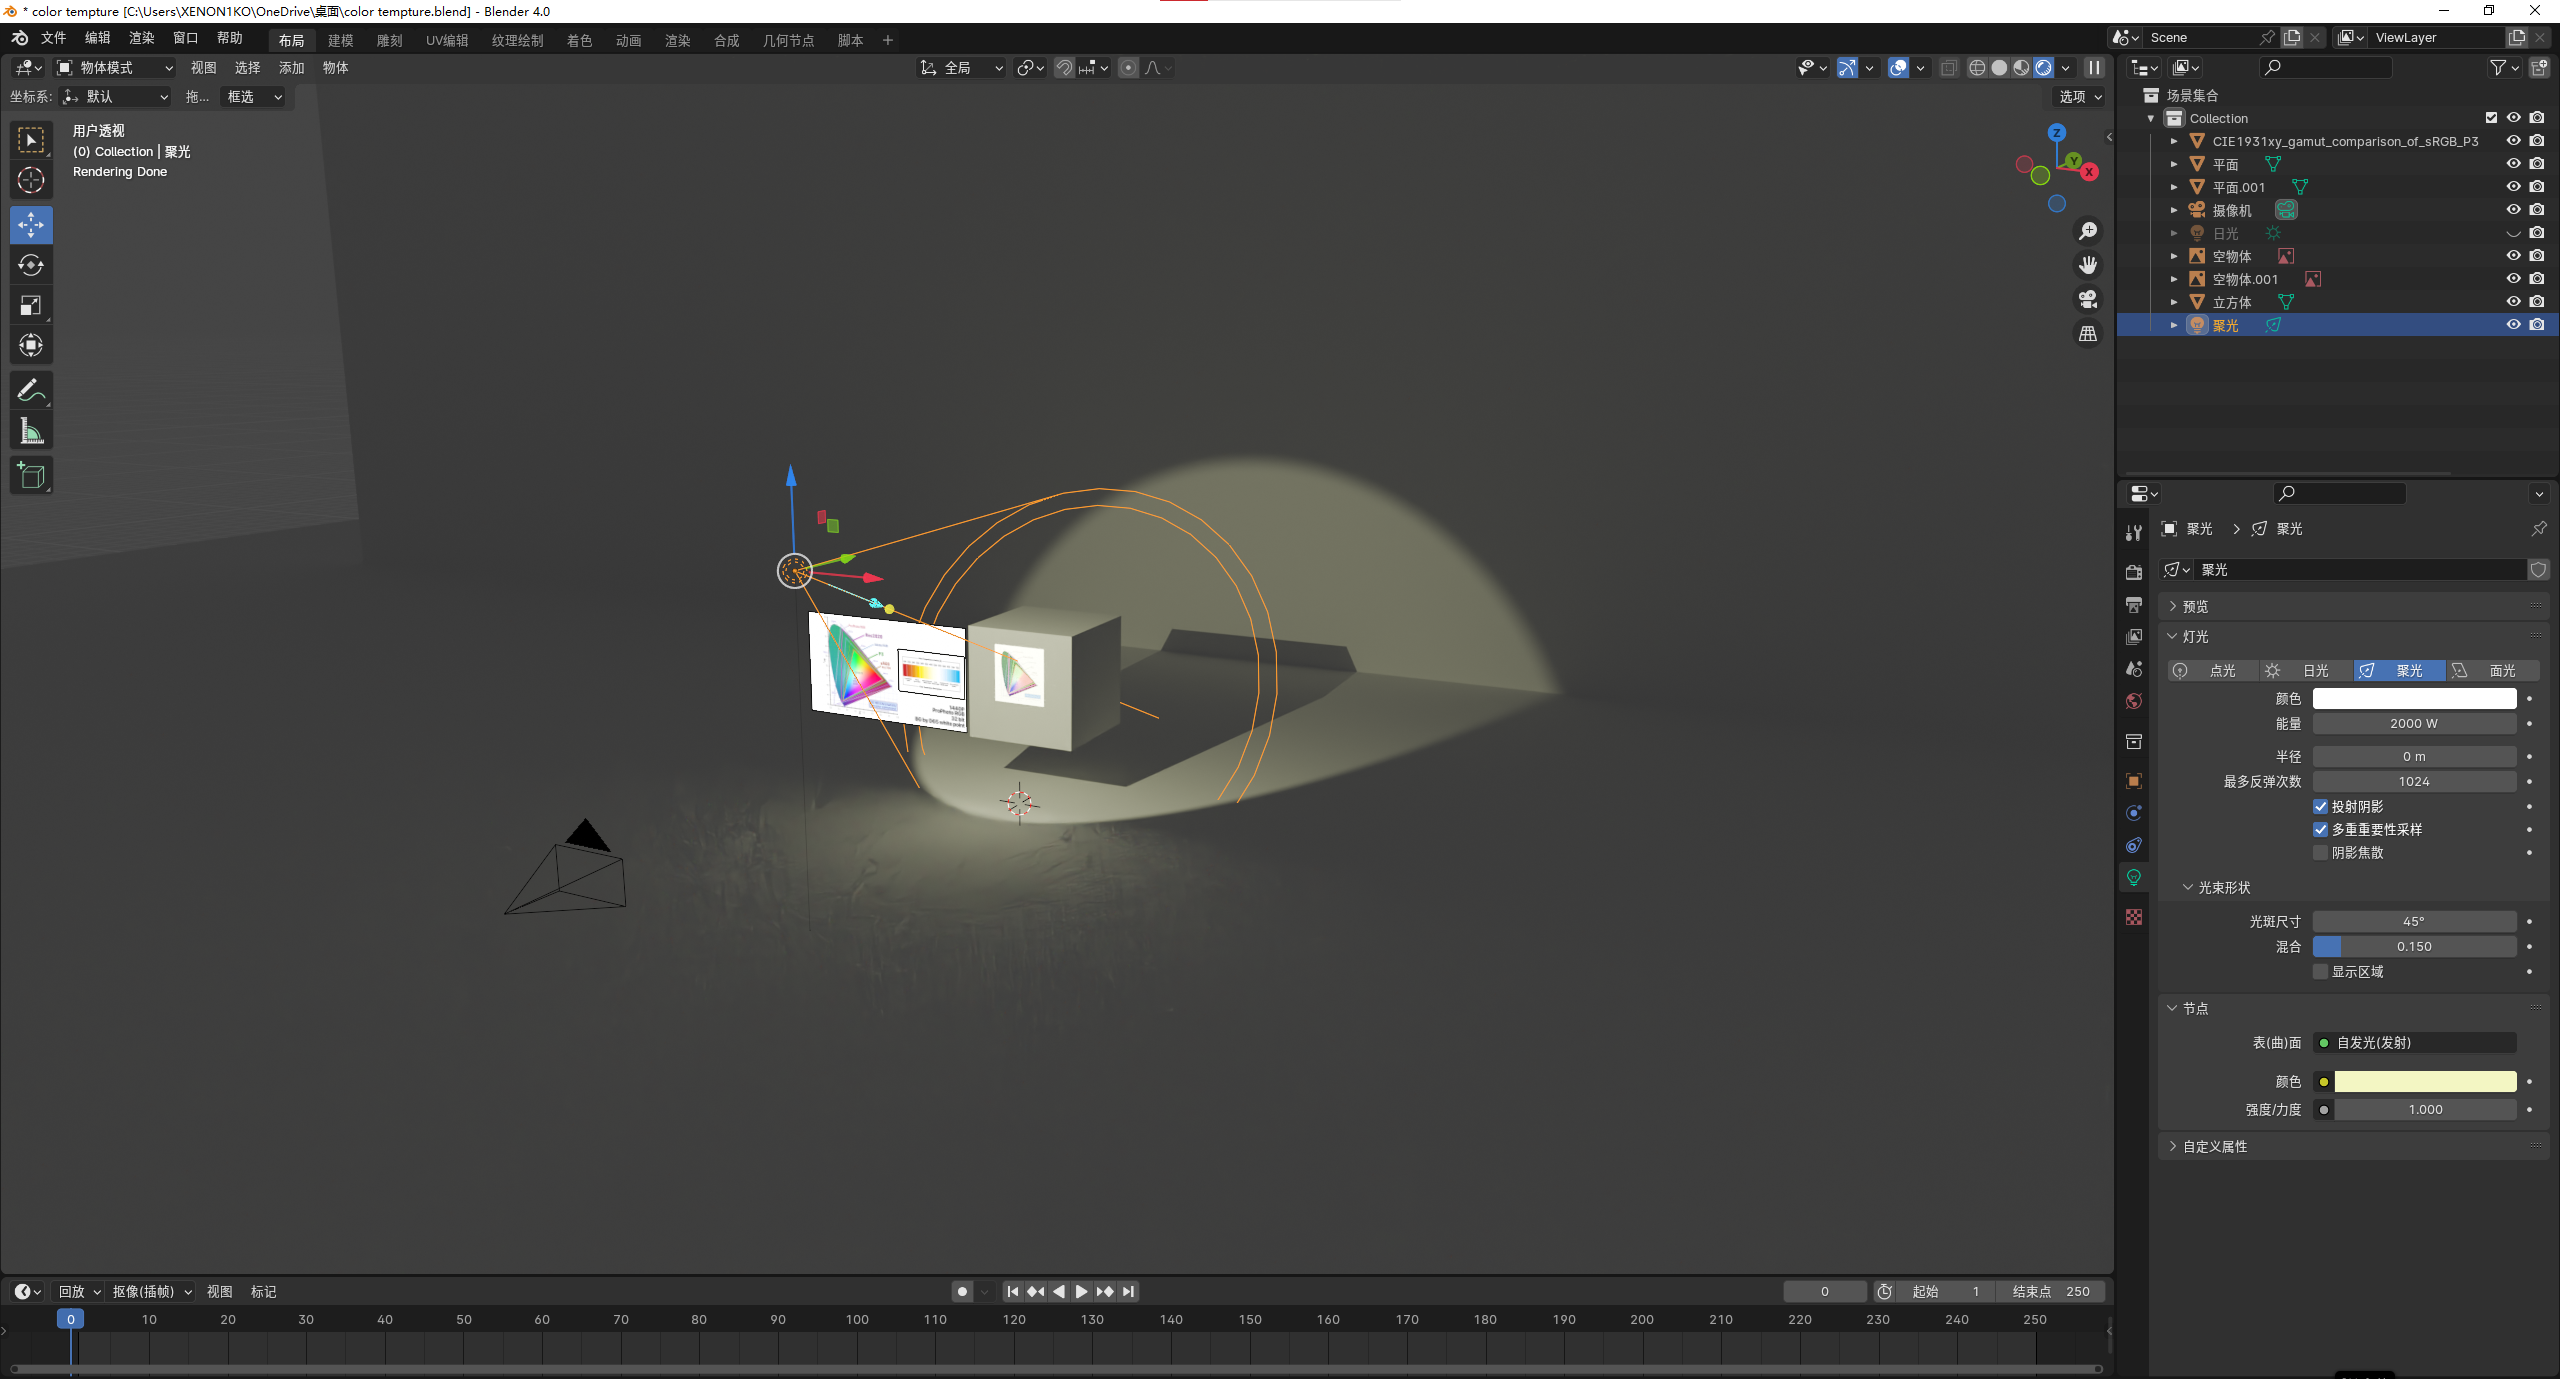Toggle Collection exclude checkbox
This screenshot has width=2560, height=1379.
(x=2491, y=118)
